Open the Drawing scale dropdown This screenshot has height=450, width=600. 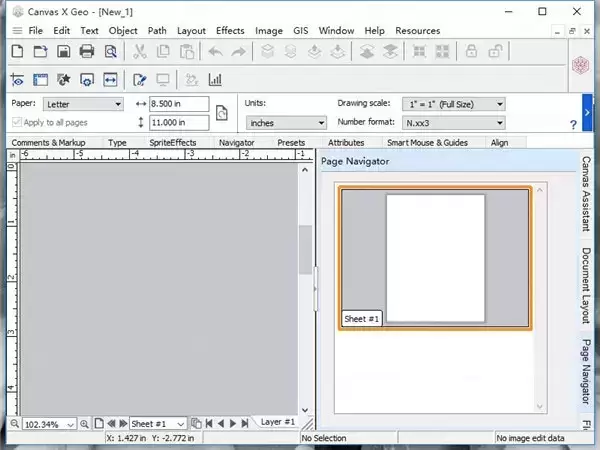coord(453,104)
